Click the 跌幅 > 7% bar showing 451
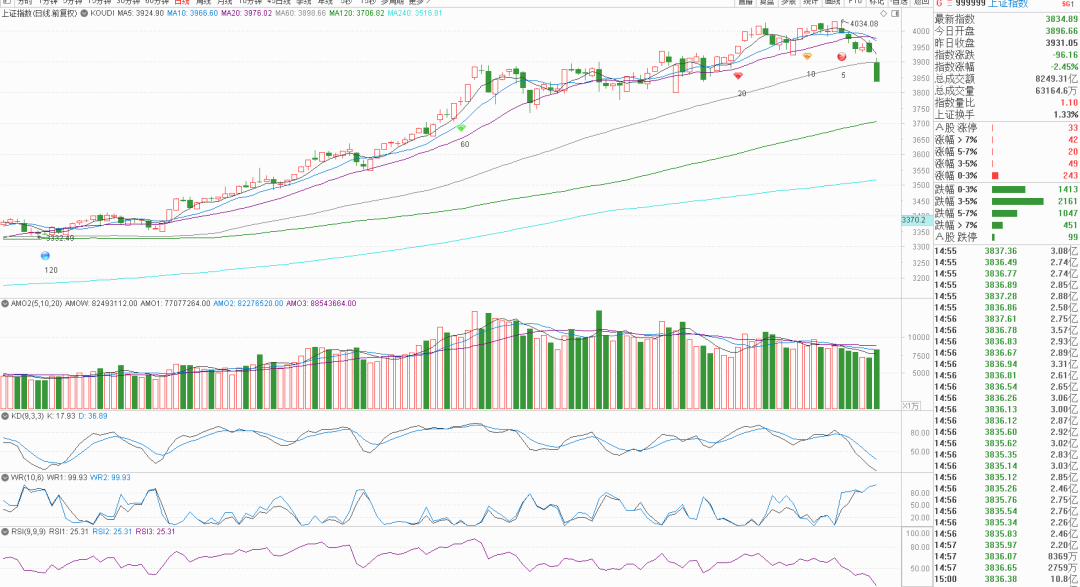The width and height of the screenshot is (1080, 587). point(997,225)
